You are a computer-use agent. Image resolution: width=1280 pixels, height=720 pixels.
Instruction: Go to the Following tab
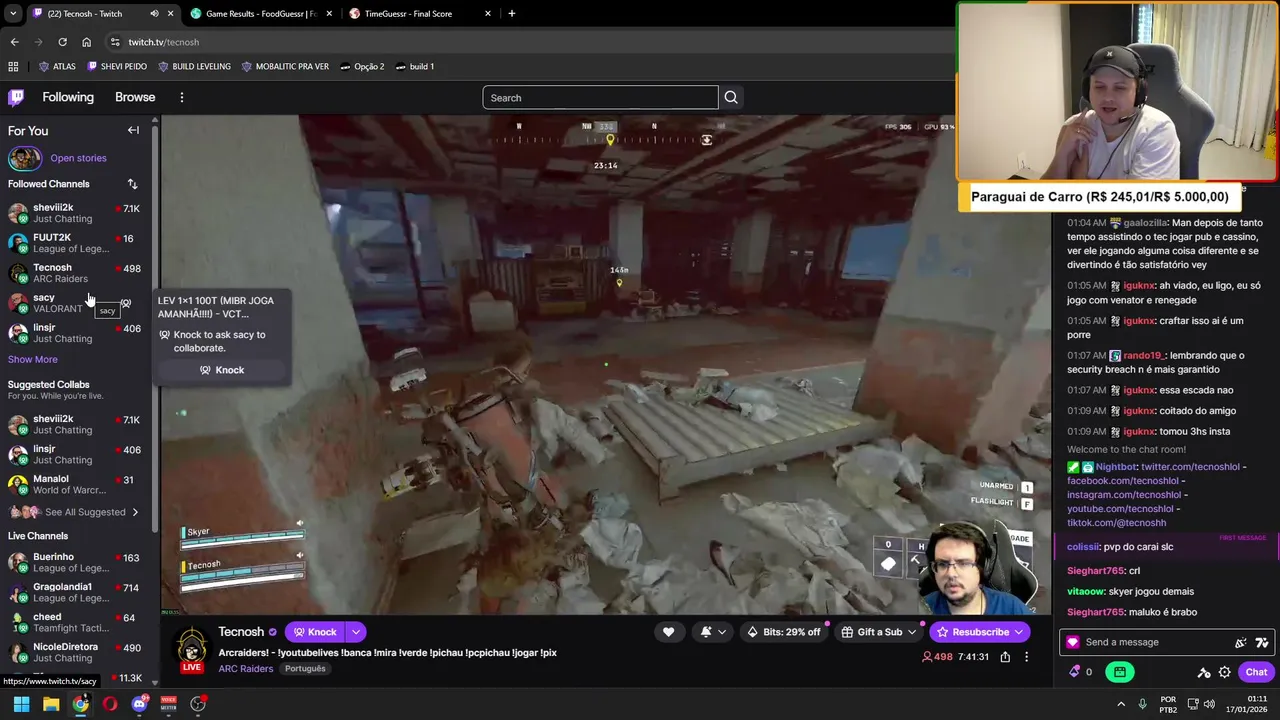click(68, 97)
